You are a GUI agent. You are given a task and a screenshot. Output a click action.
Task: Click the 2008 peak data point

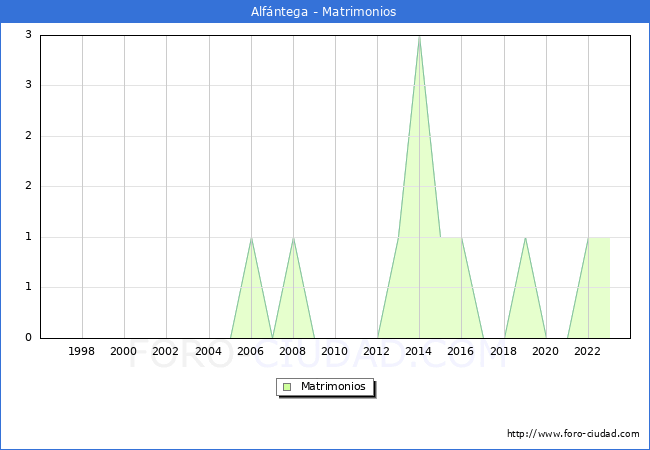coord(293,238)
